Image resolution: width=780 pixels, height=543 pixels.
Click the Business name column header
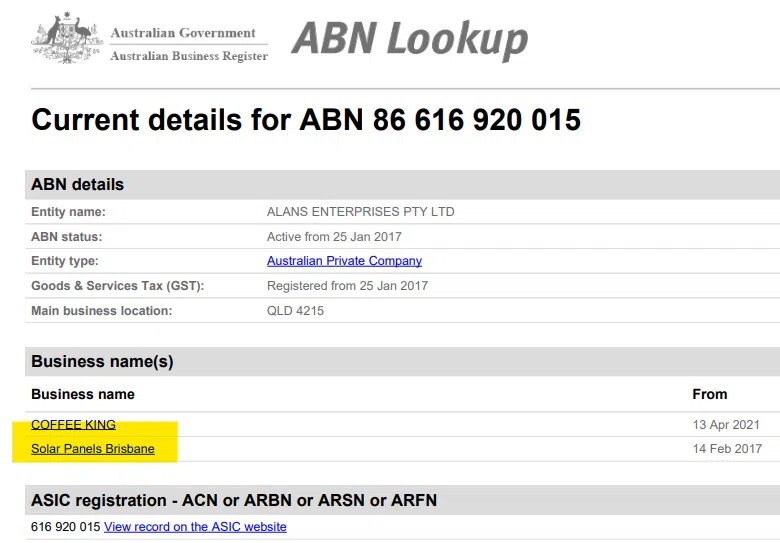[x=83, y=394]
